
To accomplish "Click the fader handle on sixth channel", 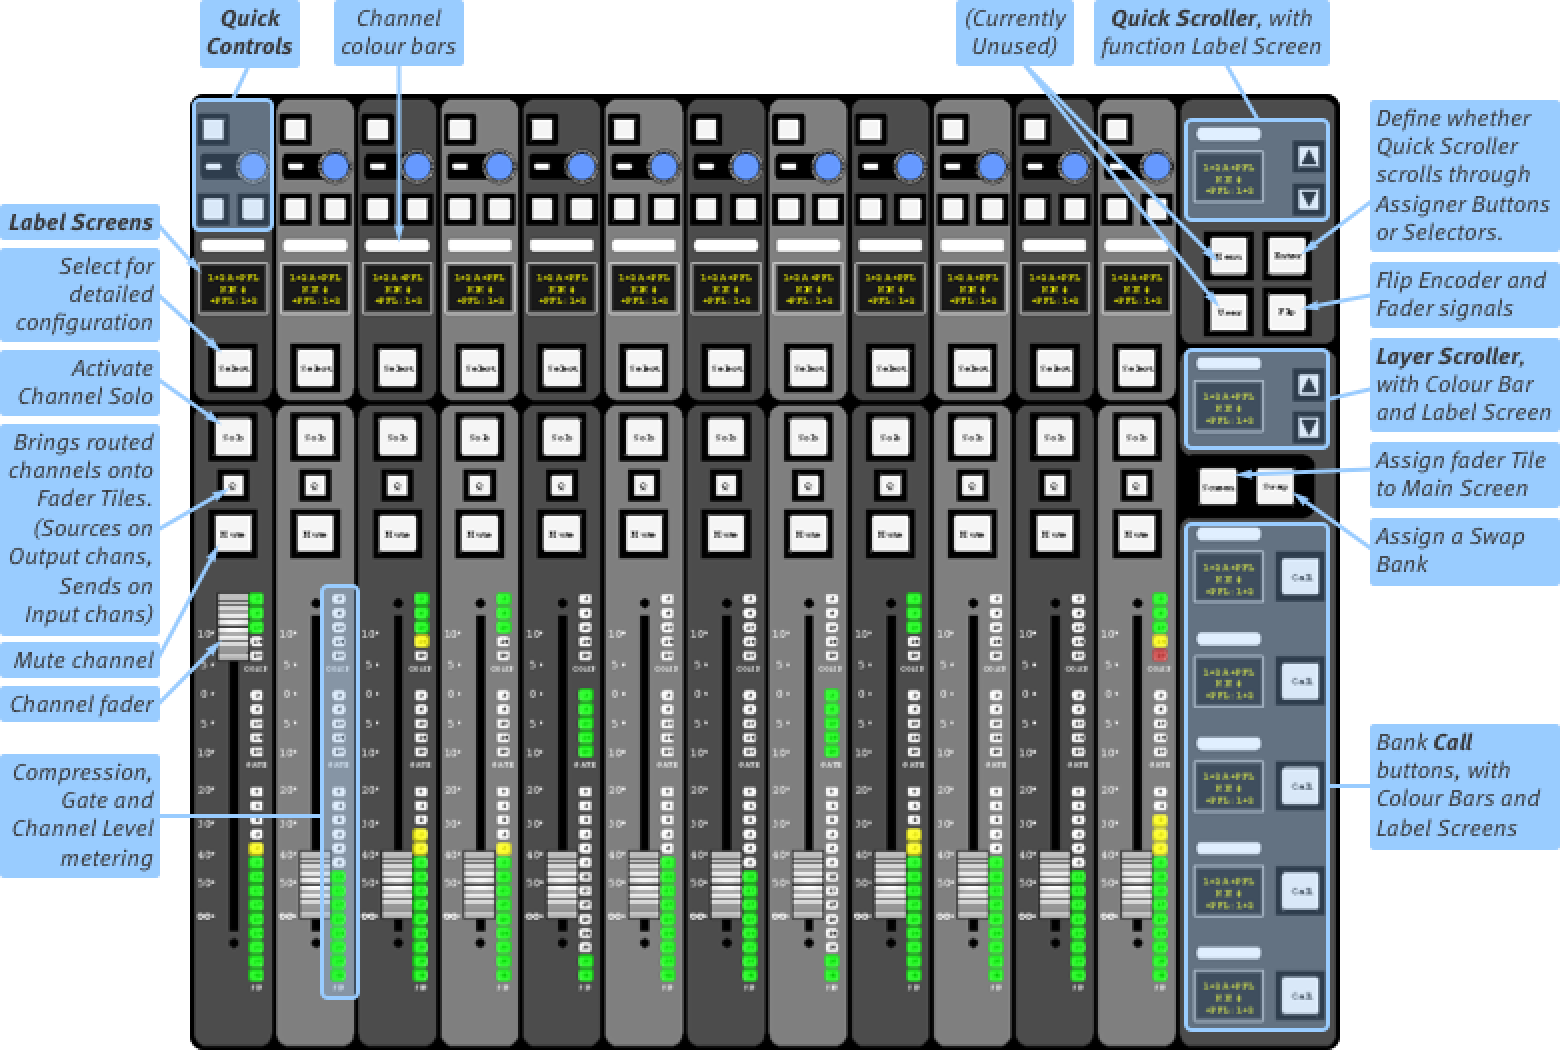I will (x=643, y=884).
